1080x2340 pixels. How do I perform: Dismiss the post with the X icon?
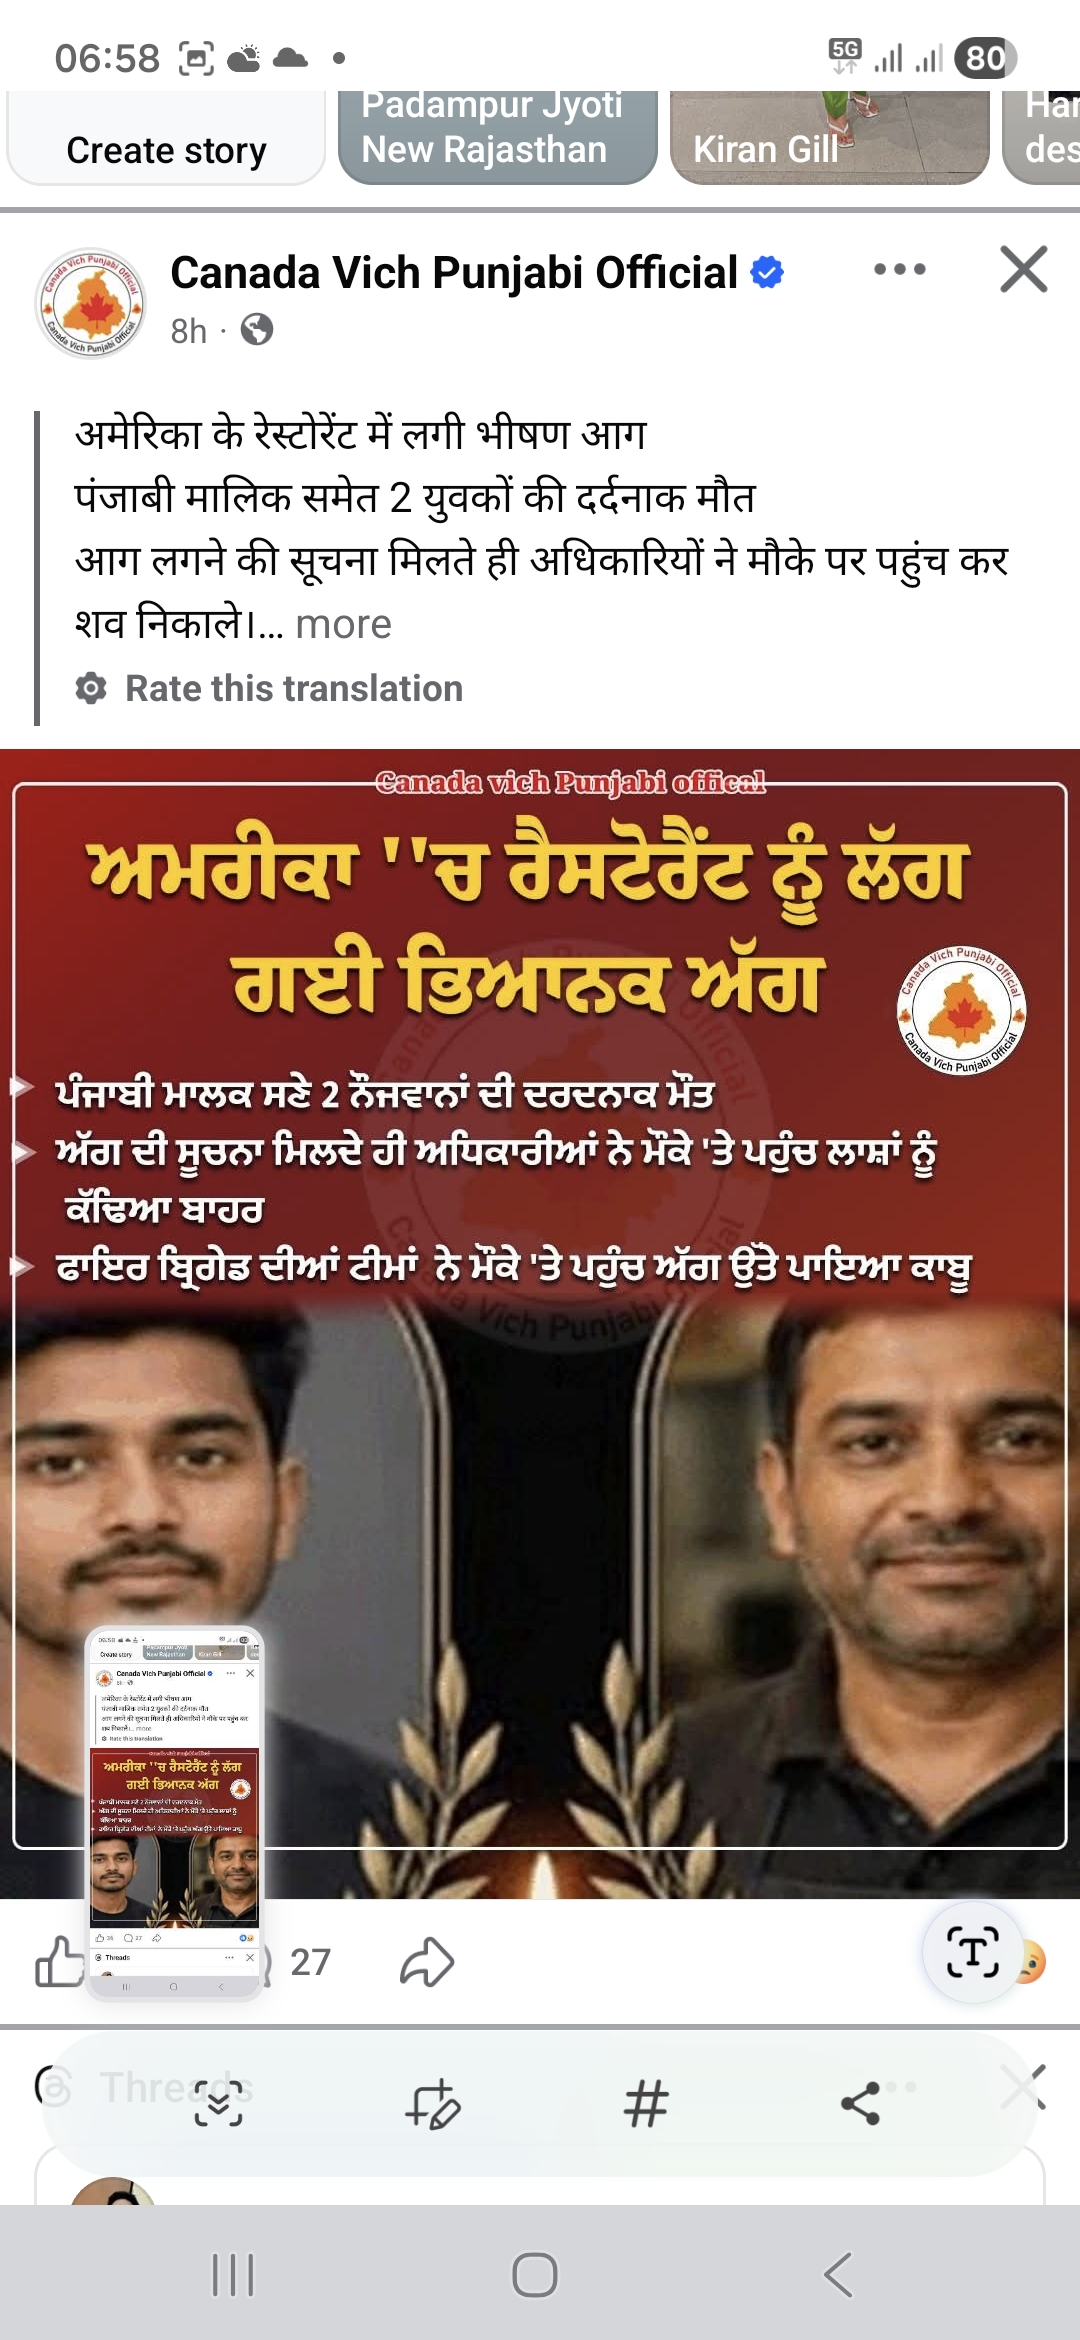[x=1024, y=269]
